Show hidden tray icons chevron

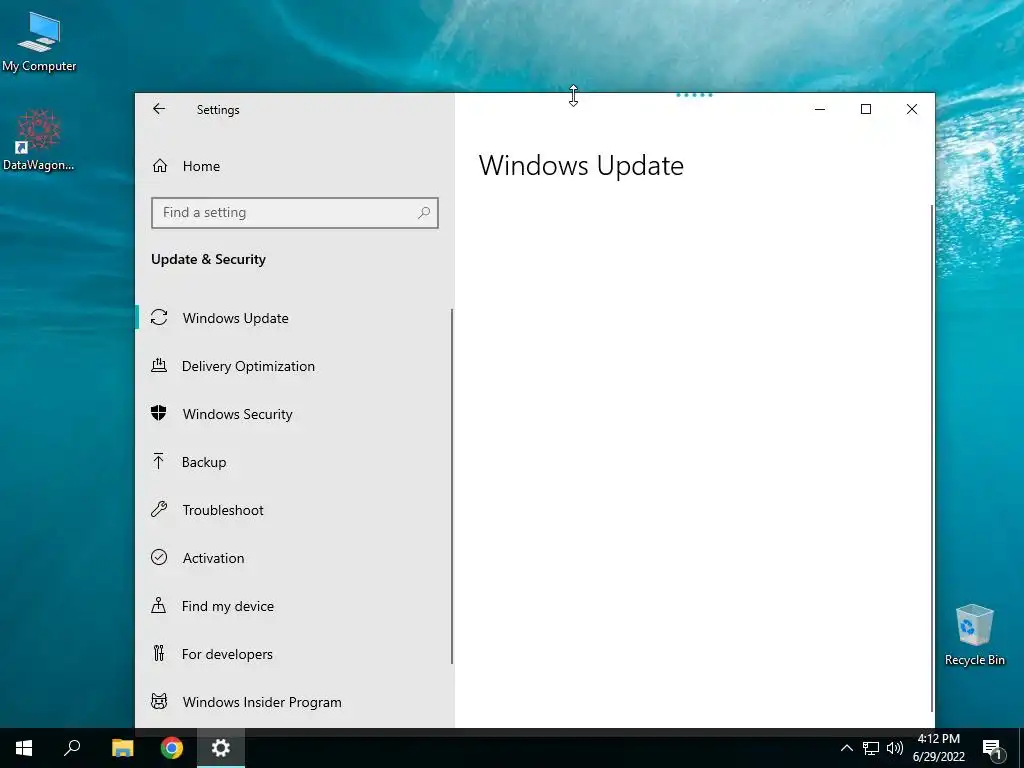[x=846, y=748]
